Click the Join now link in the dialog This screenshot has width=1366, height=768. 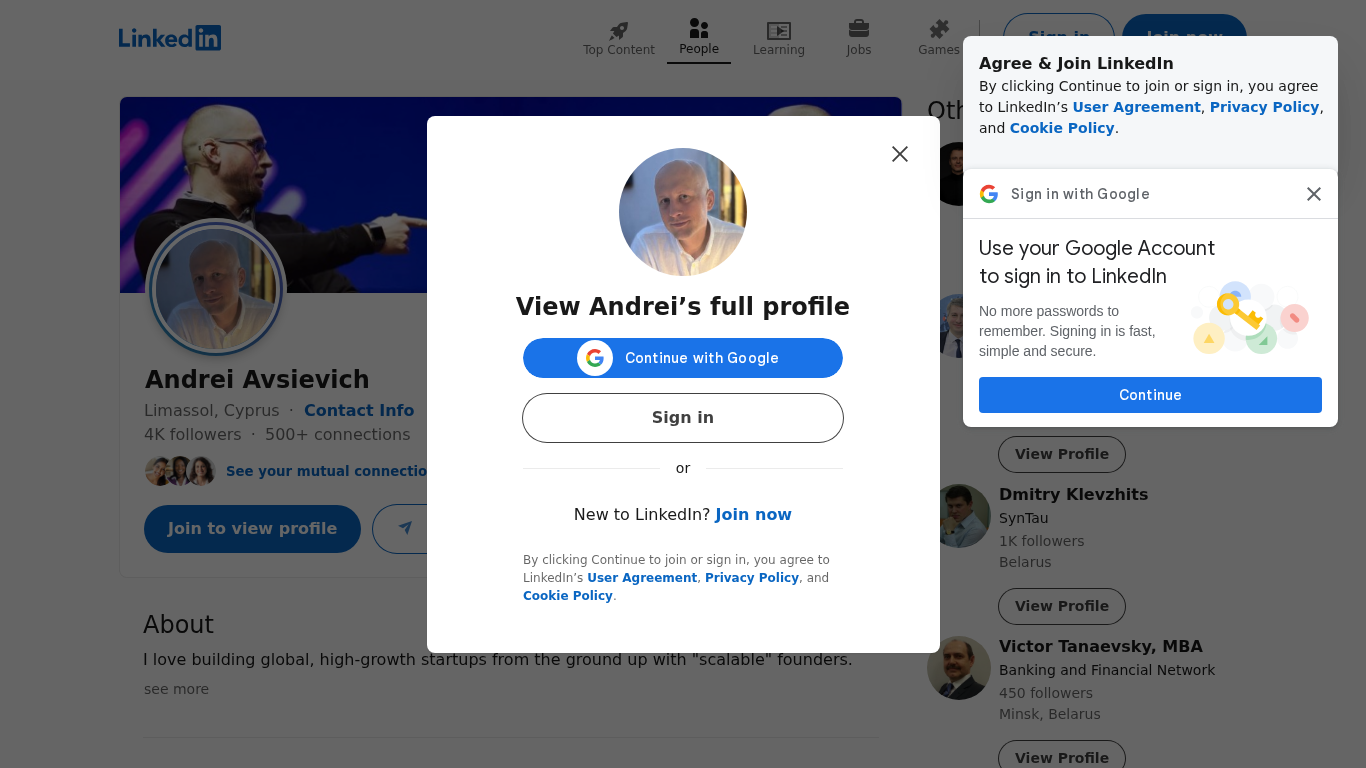[x=753, y=515]
